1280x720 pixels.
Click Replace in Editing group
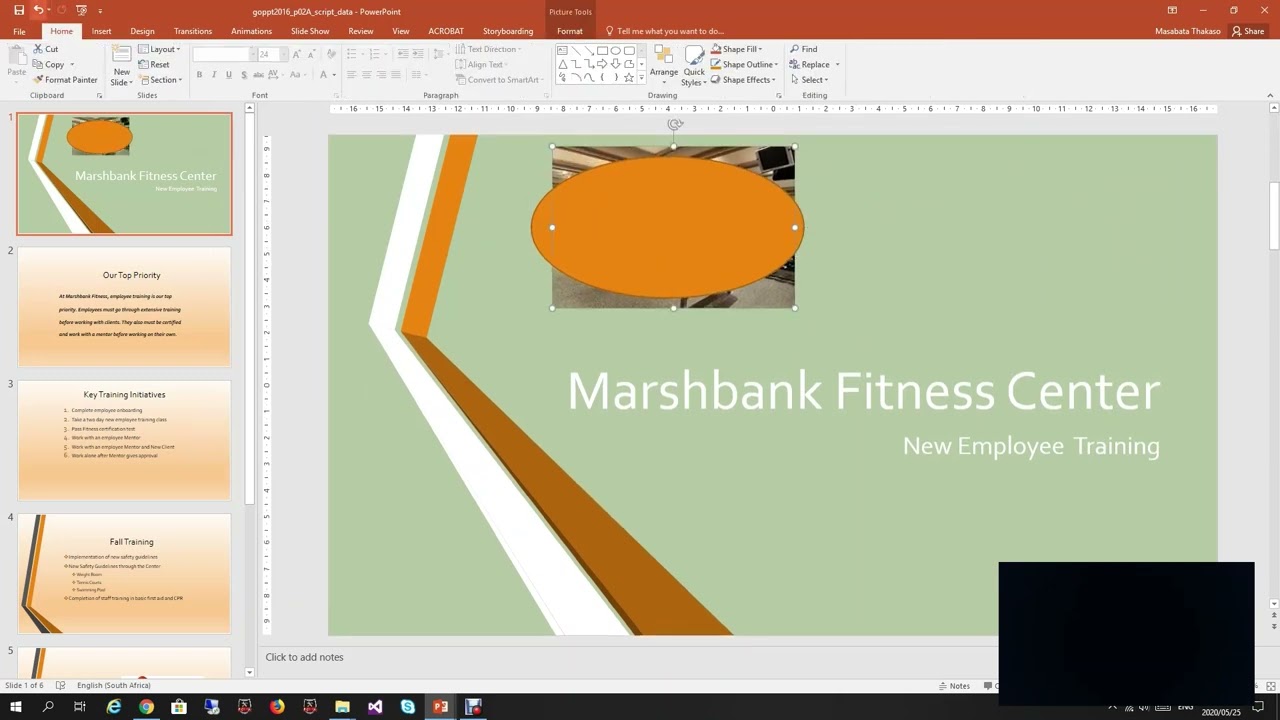click(815, 64)
